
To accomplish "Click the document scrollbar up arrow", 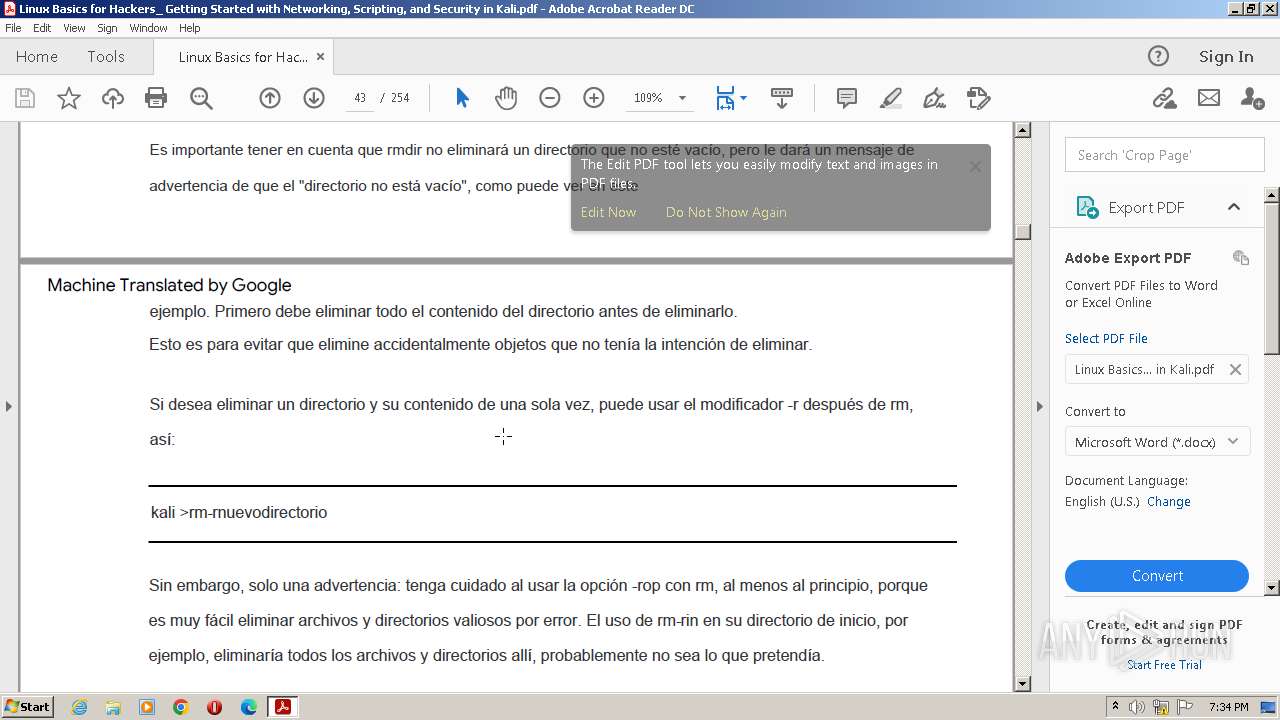I will (x=1022, y=130).
